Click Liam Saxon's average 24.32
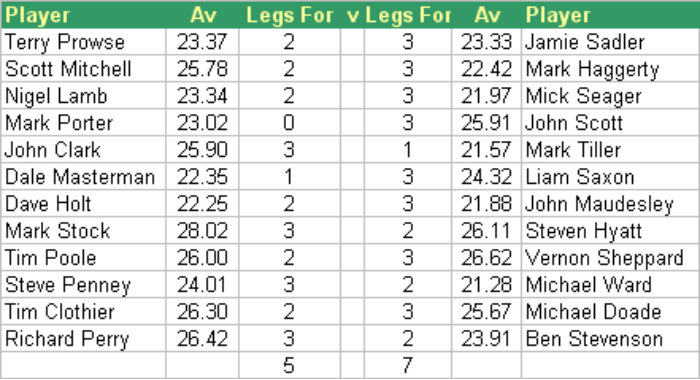This screenshot has height=380, width=700. point(486,177)
